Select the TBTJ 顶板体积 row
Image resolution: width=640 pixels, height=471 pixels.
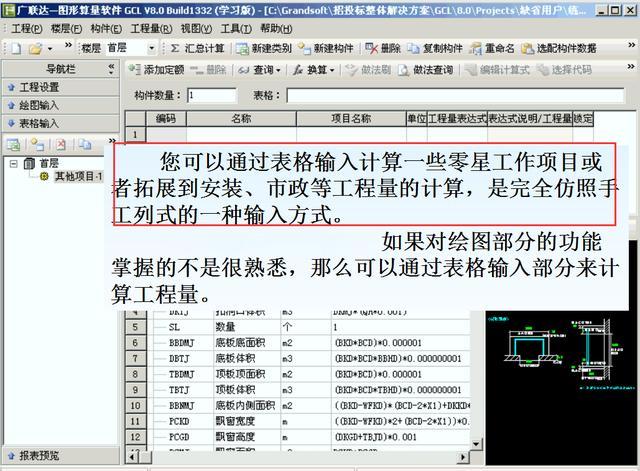(298, 390)
